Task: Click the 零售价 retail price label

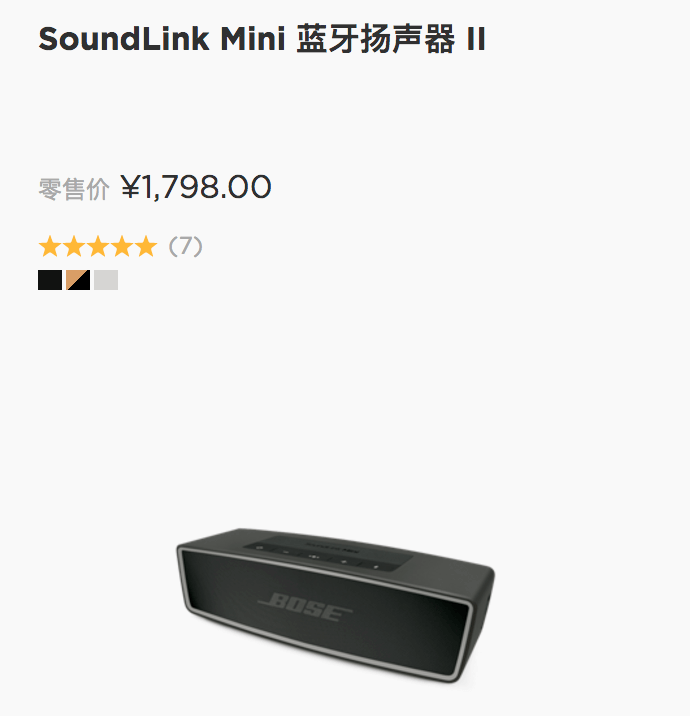Action: [x=74, y=189]
